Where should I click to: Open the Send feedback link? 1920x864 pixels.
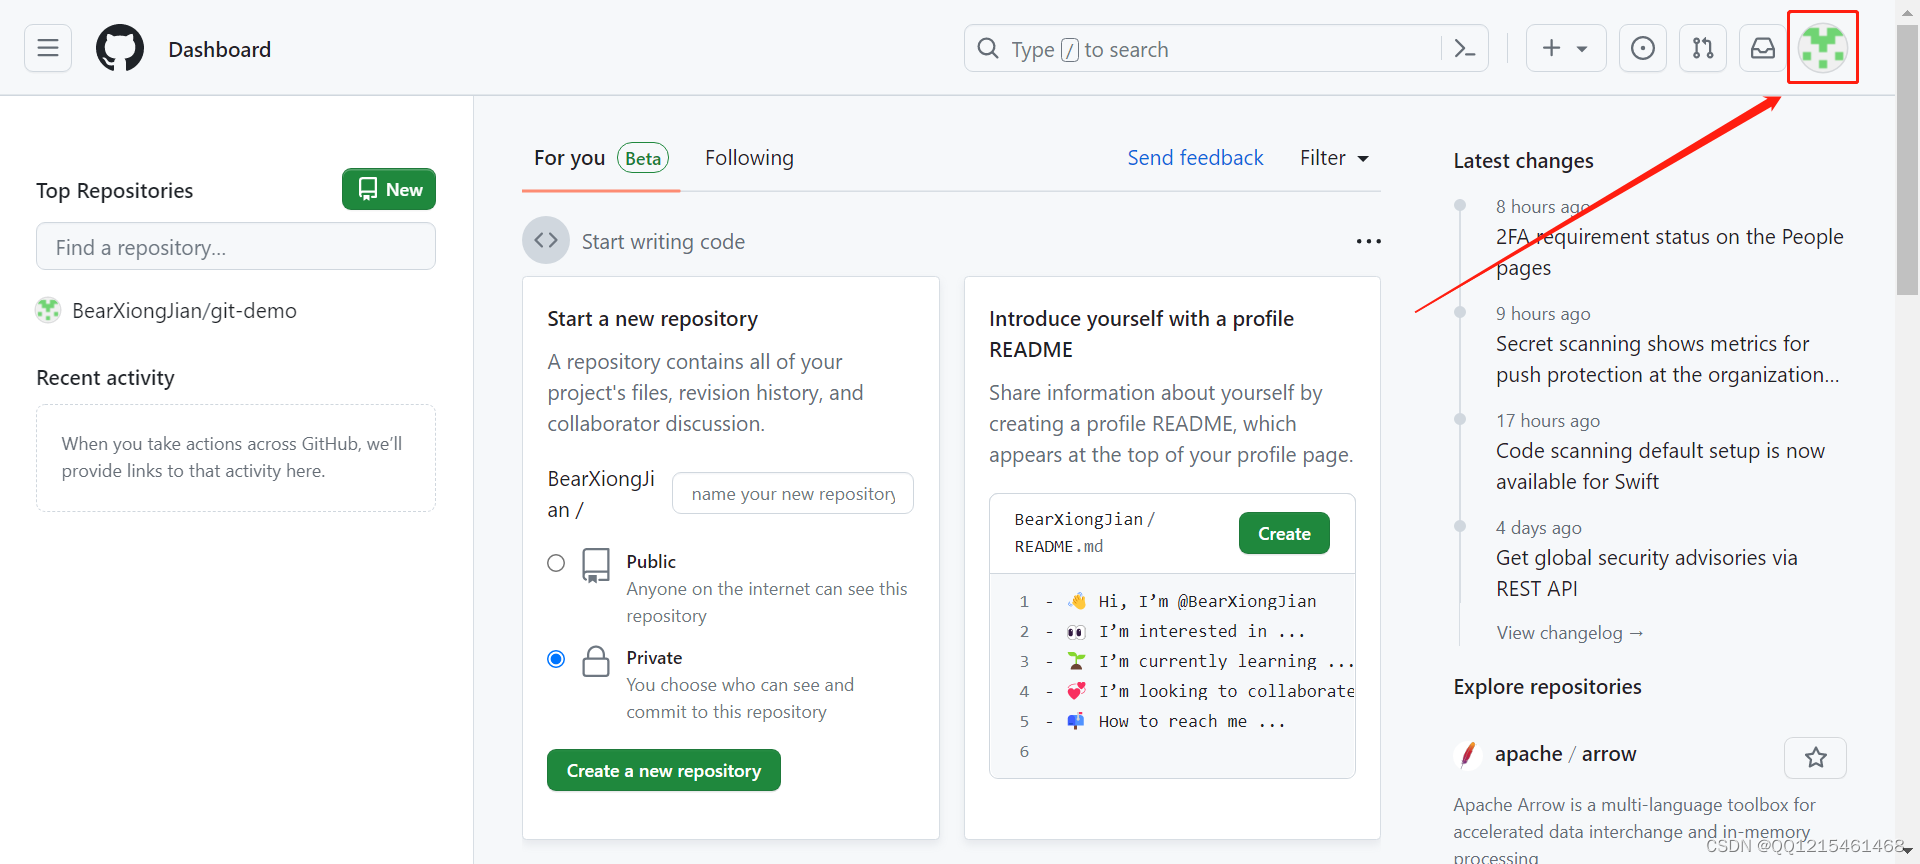(x=1195, y=158)
